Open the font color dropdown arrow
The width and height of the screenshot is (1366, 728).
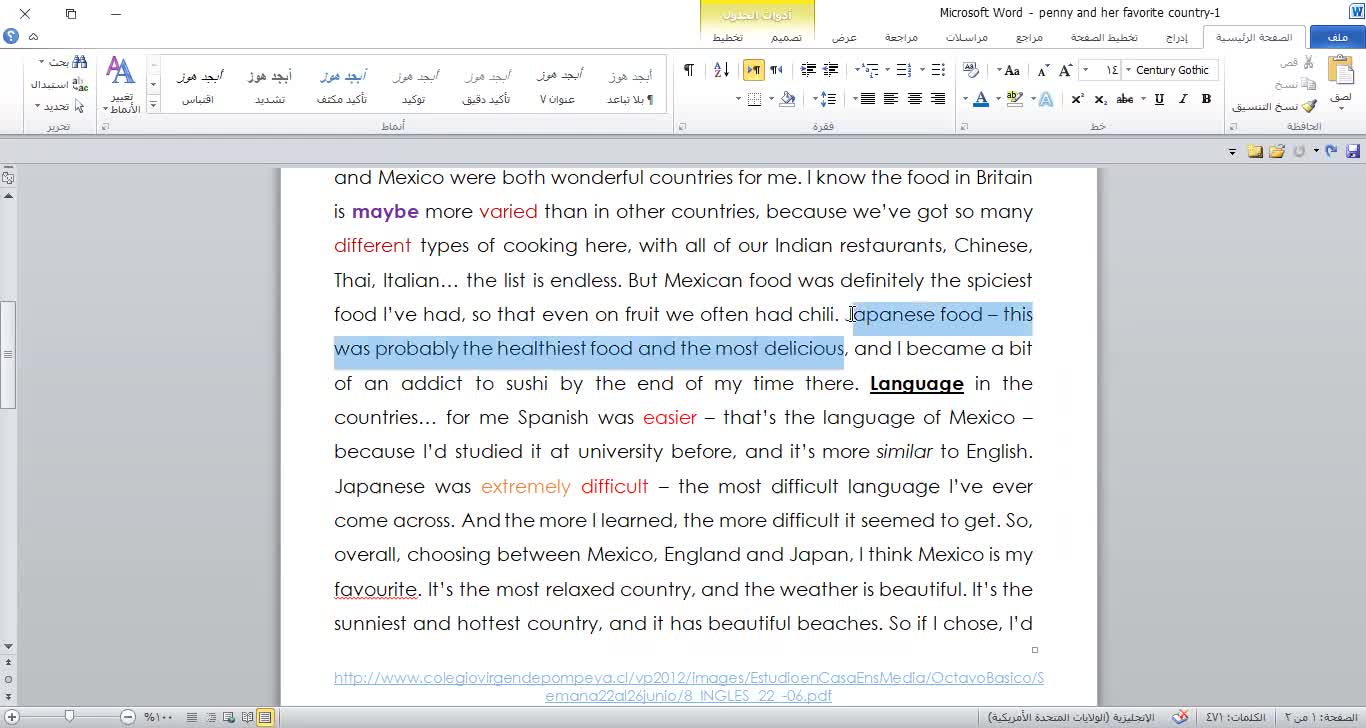[966, 99]
